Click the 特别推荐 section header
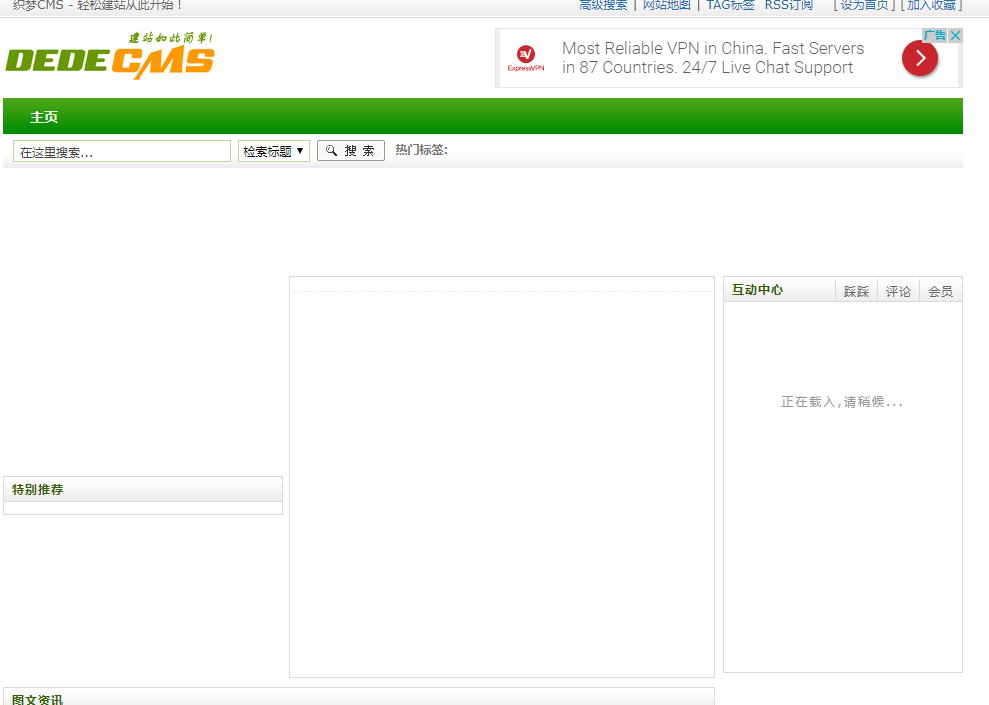The height and width of the screenshot is (705, 989). pos(143,489)
